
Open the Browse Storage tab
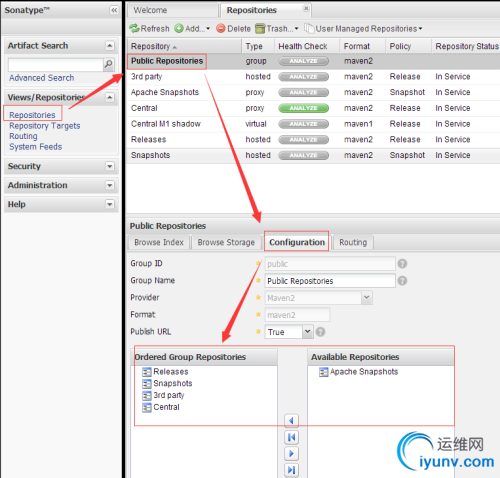point(226,242)
